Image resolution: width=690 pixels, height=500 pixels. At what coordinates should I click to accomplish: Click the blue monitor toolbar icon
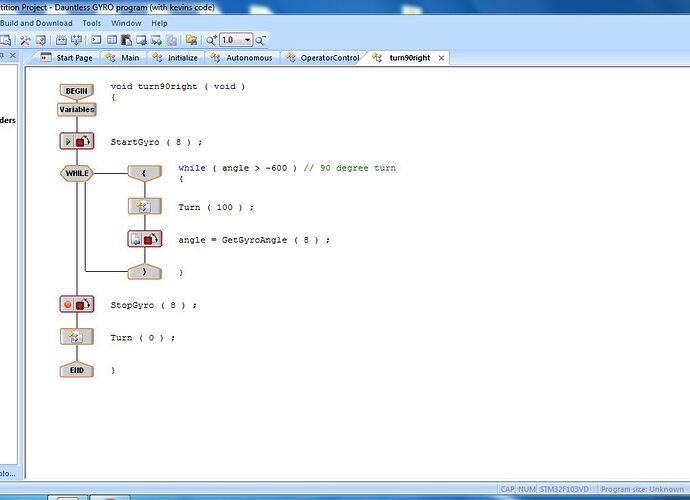(141, 40)
